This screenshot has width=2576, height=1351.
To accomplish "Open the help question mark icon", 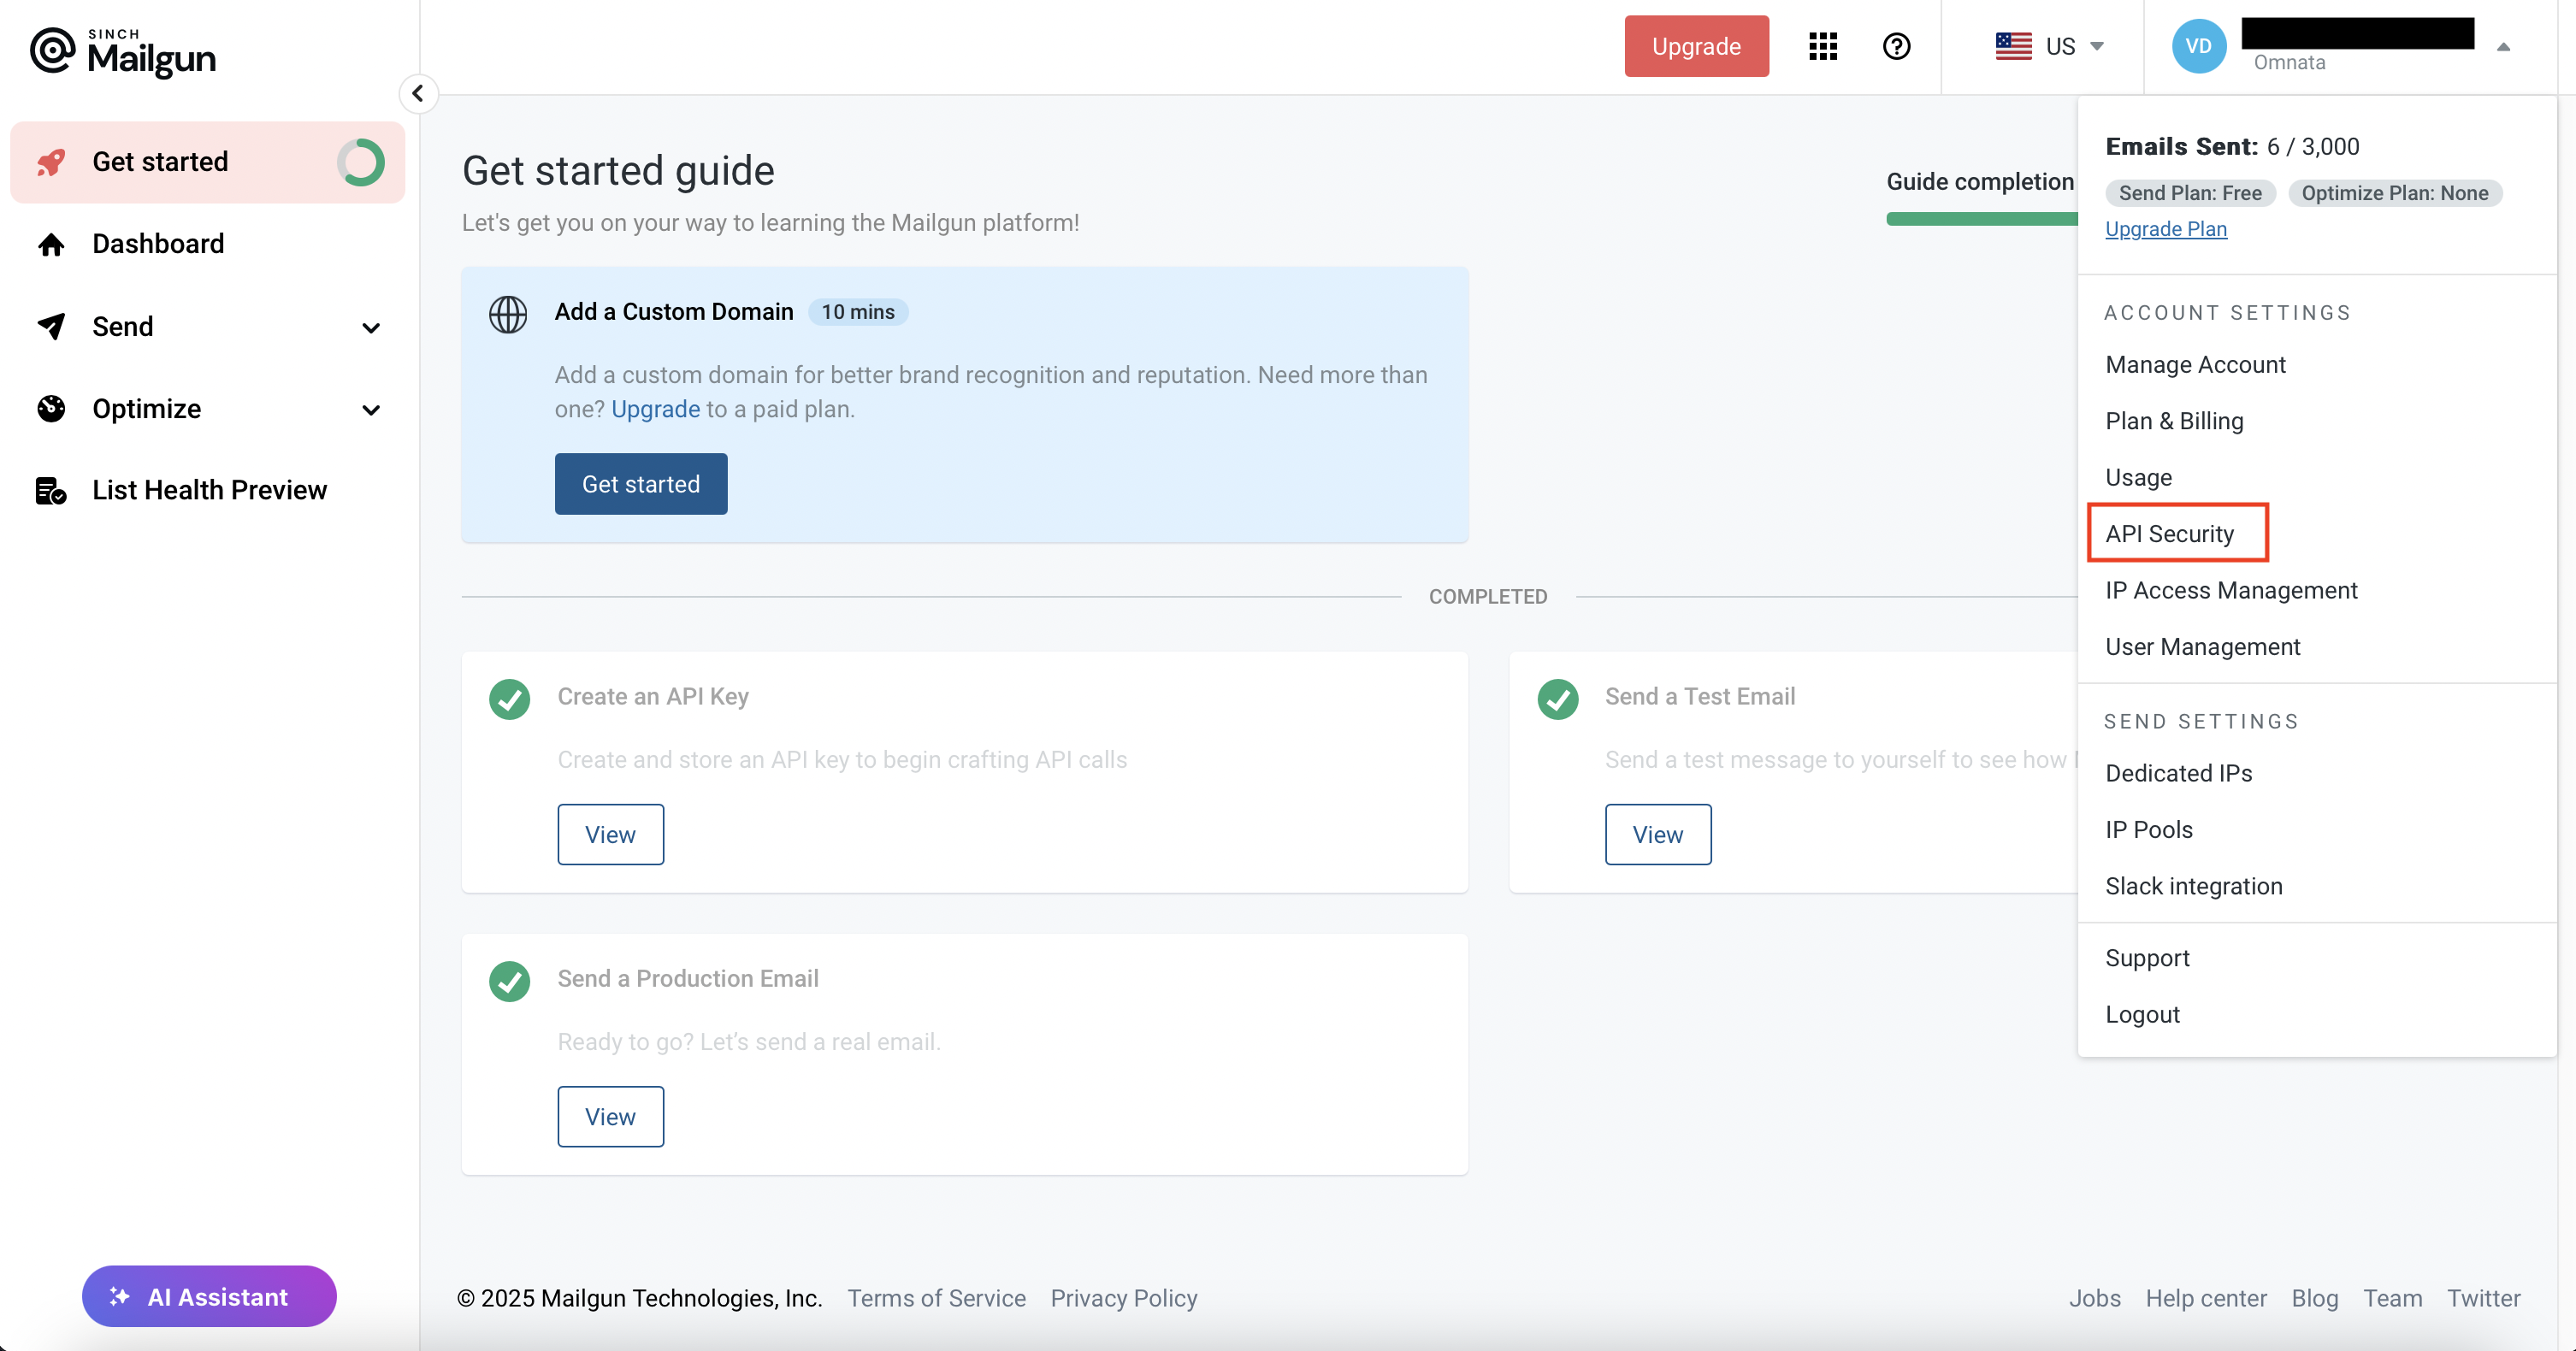I will coord(1896,46).
